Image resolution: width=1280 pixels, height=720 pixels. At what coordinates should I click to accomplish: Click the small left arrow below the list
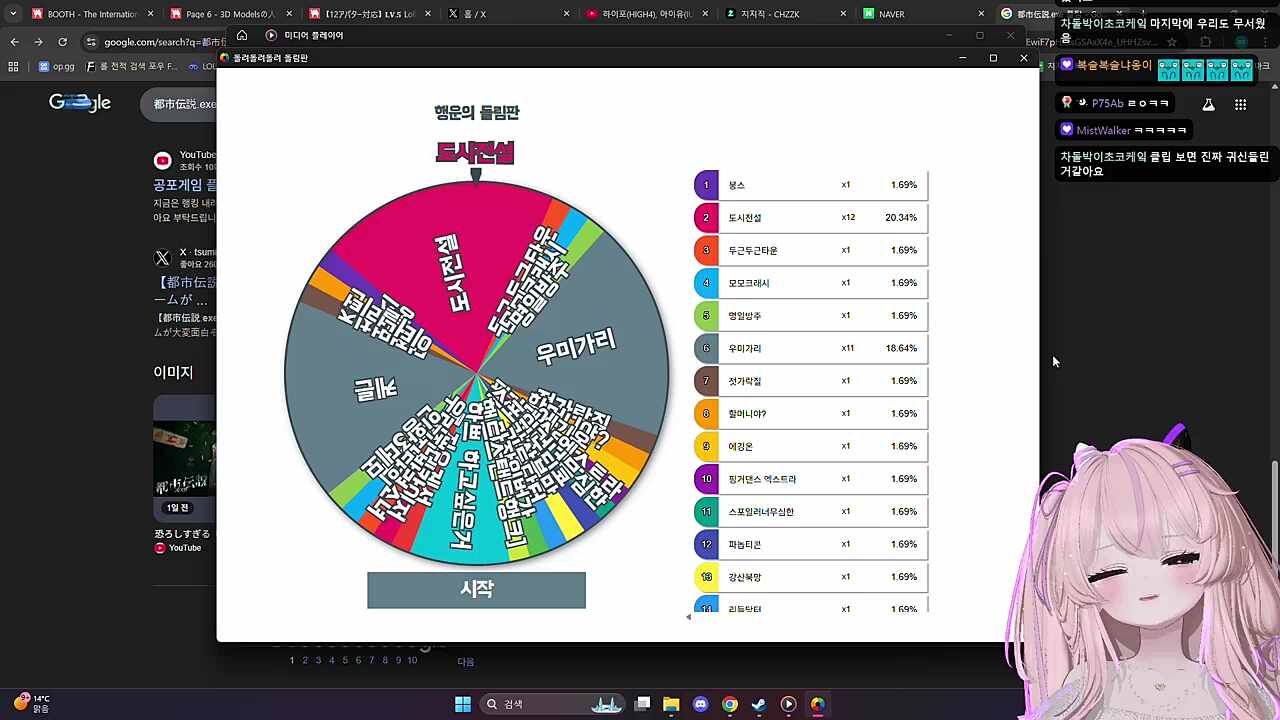688,617
